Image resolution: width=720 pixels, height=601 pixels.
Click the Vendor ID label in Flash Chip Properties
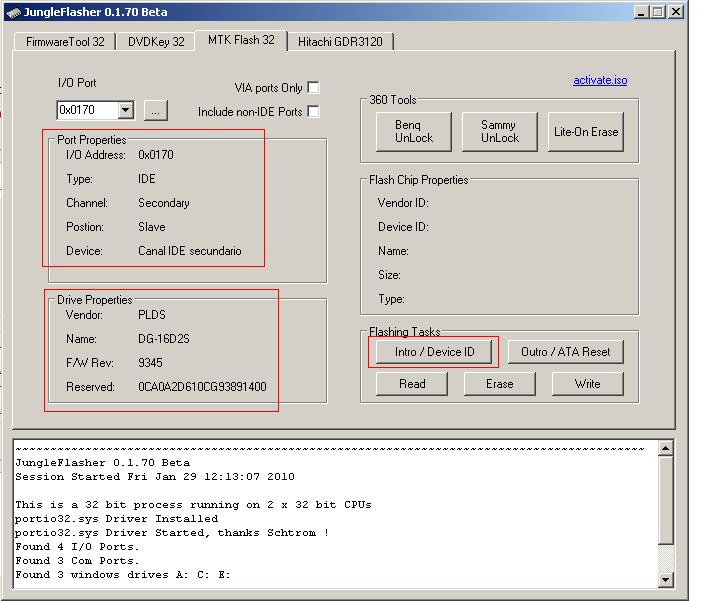coord(403,203)
